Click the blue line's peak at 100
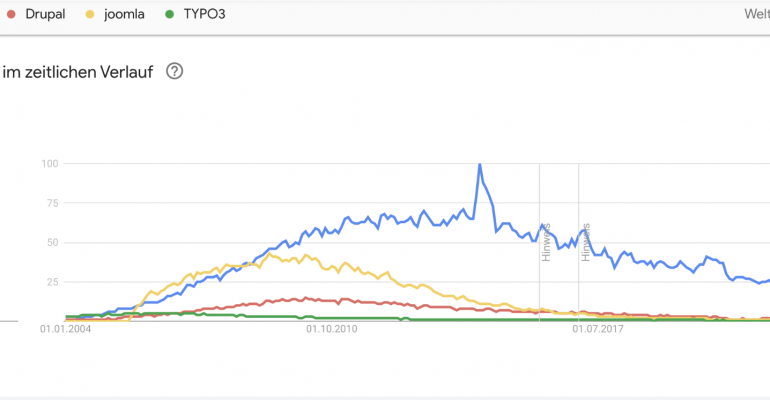Image resolution: width=770 pixels, height=400 pixels. (x=480, y=165)
